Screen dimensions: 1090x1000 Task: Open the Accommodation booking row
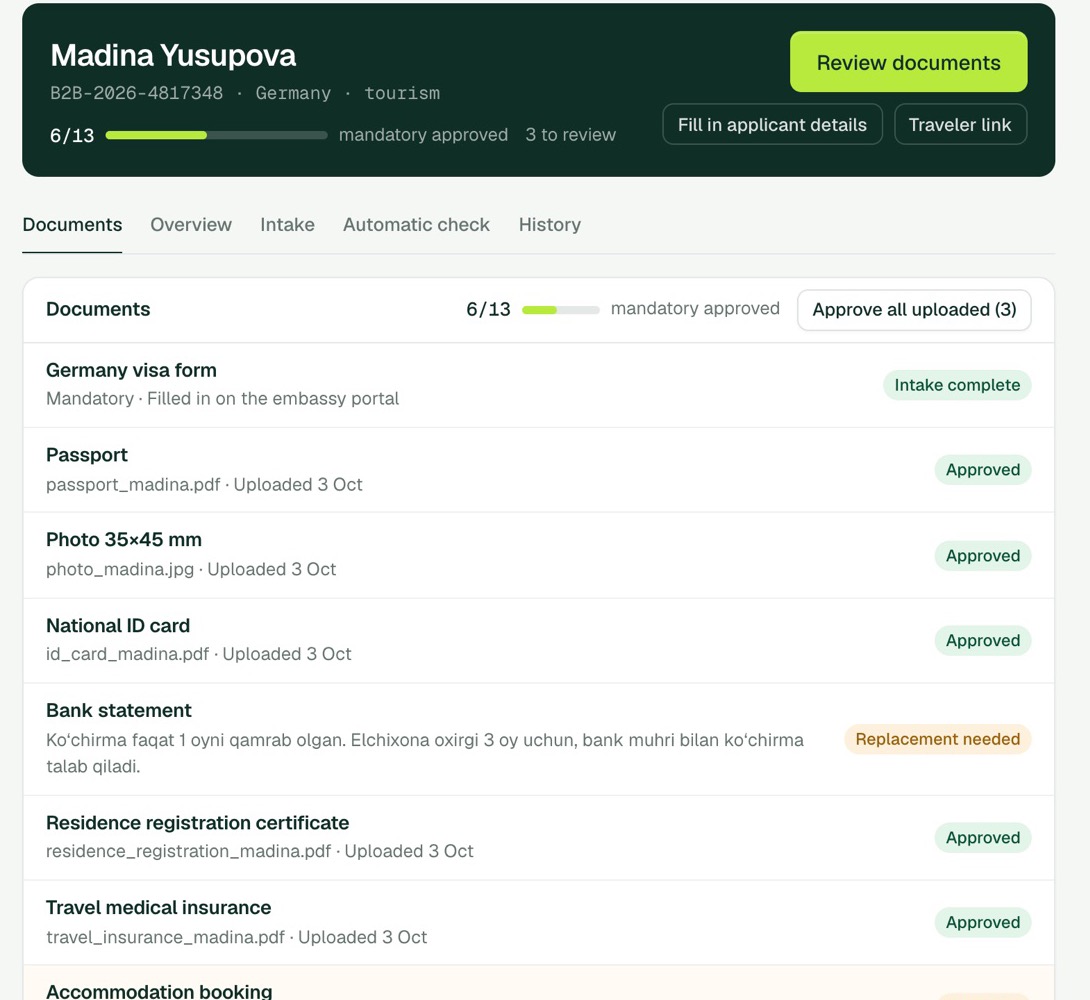(x=539, y=983)
